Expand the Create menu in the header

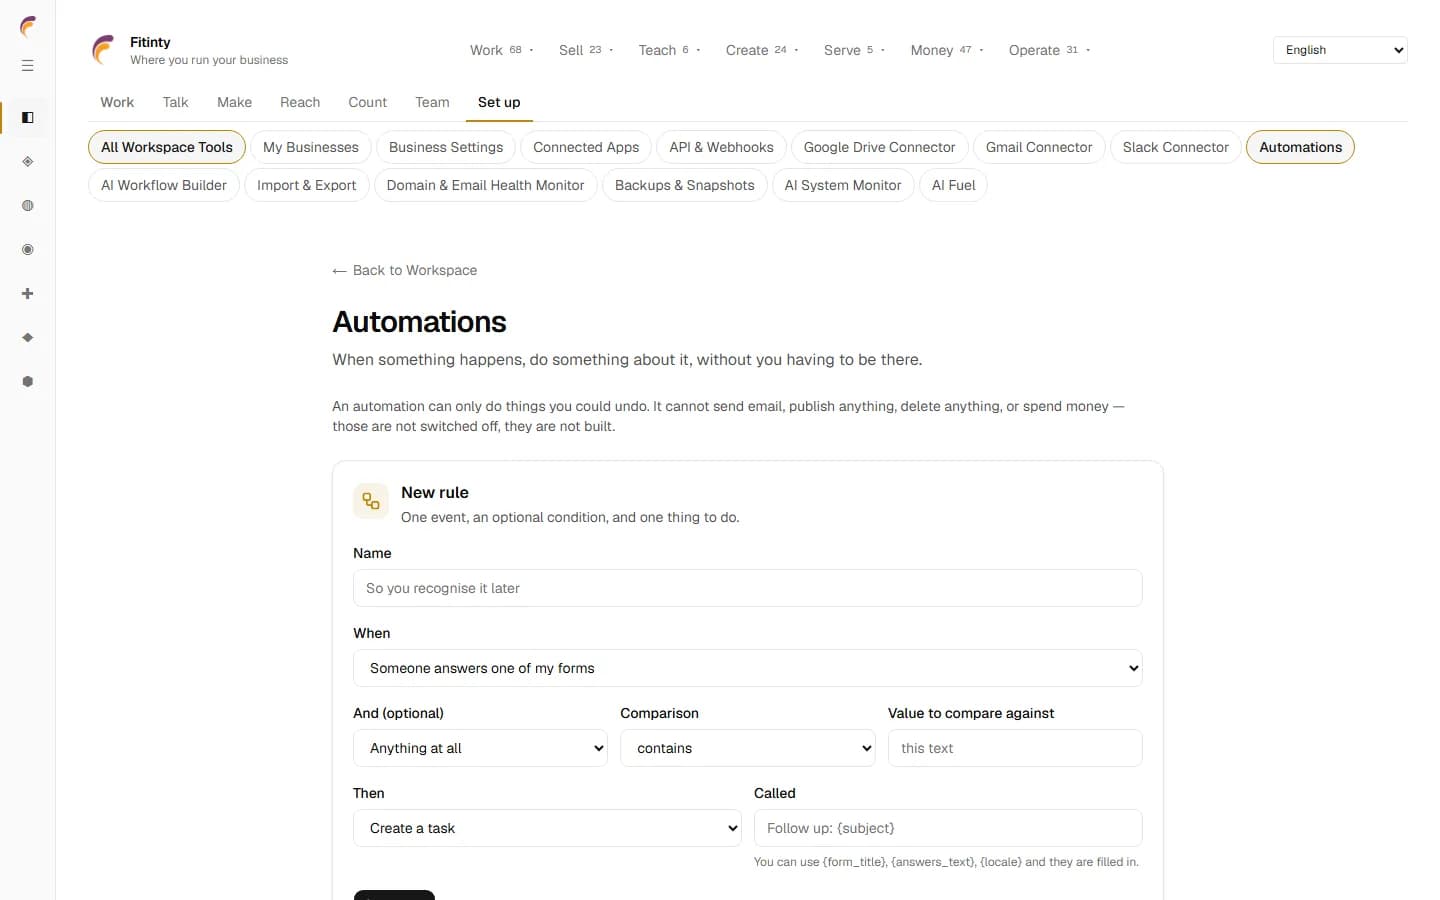(x=762, y=50)
